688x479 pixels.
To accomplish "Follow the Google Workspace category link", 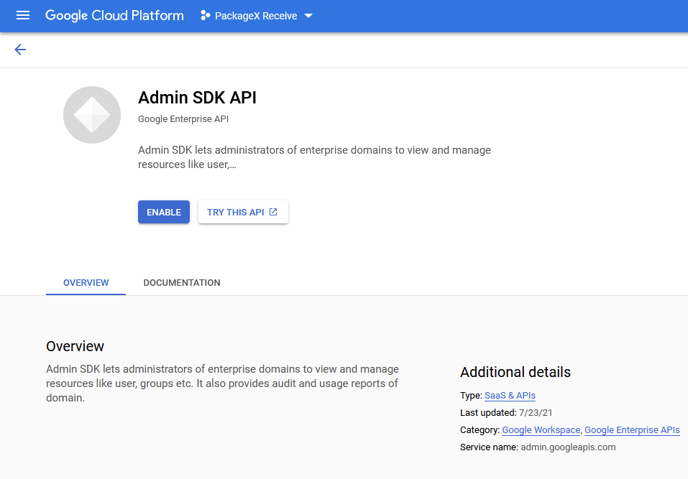I will tap(541, 430).
